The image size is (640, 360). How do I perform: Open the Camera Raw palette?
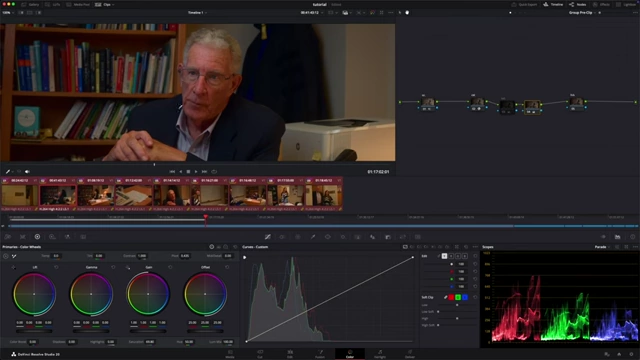pyautogui.click(x=8, y=237)
